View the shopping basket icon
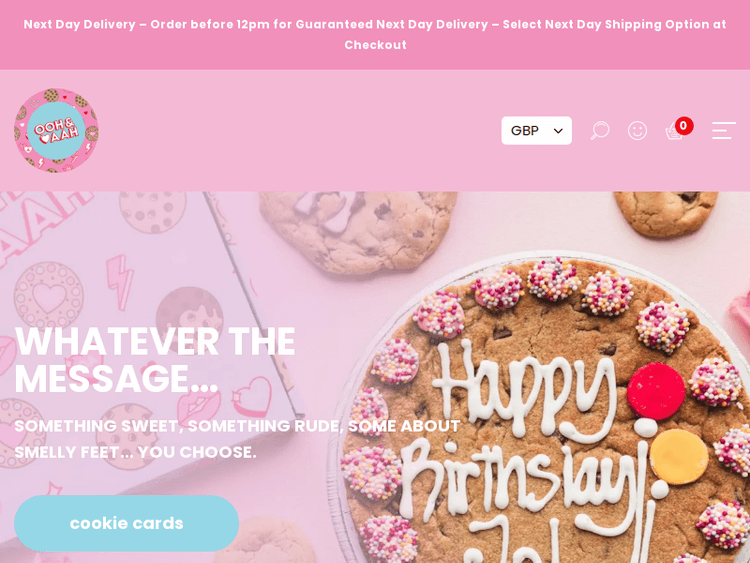This screenshot has height=563, width=750. click(x=674, y=131)
